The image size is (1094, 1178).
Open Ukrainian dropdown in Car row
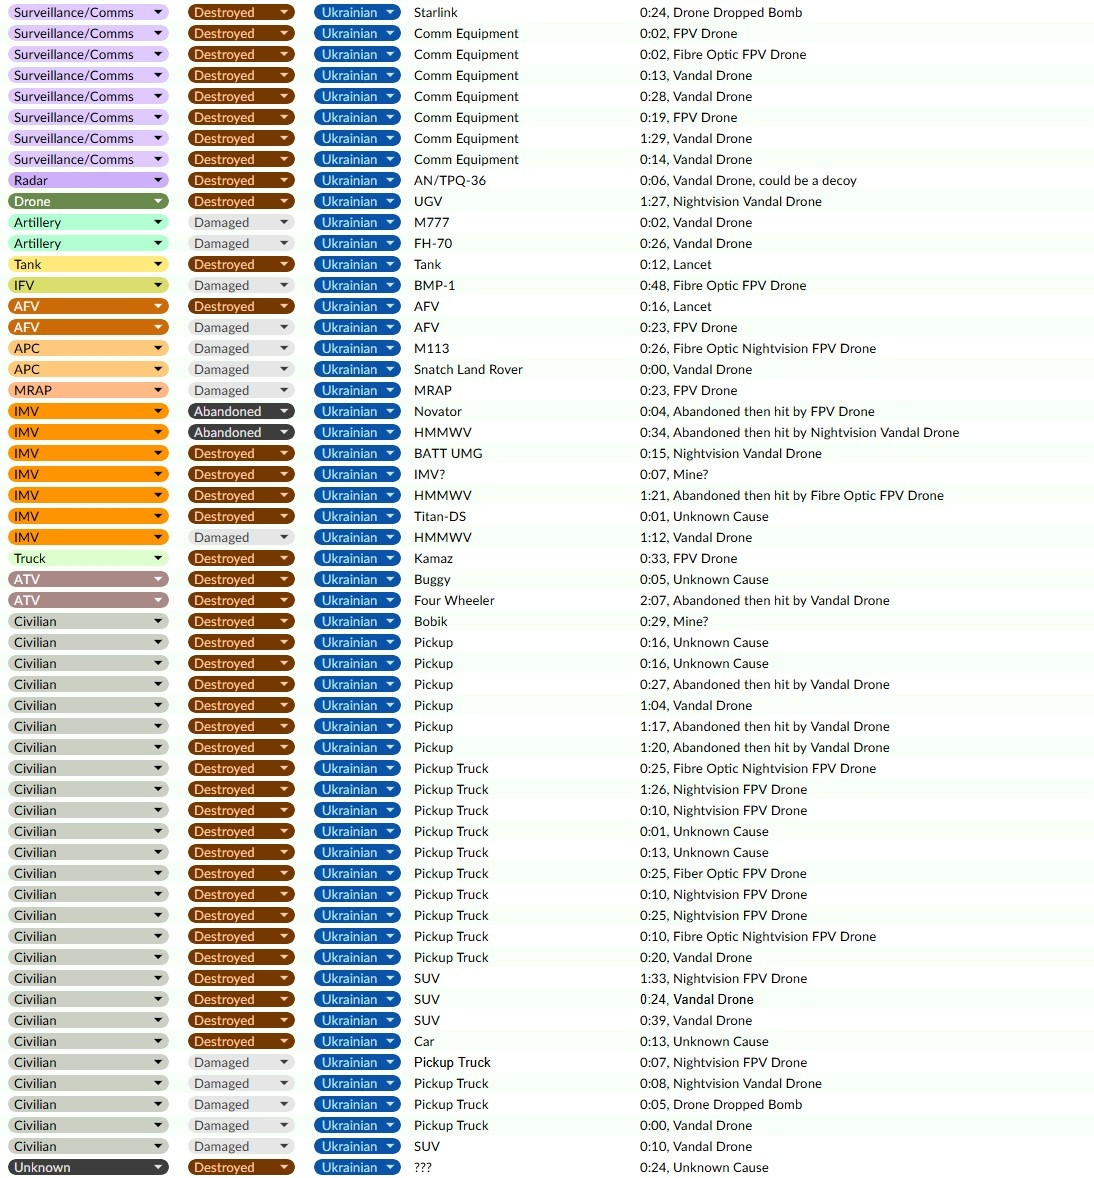[x=357, y=1042]
